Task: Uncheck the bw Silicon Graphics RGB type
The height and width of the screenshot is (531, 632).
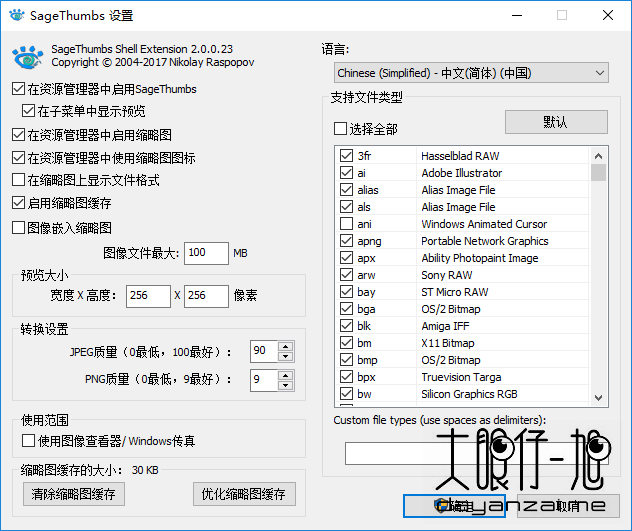Action: click(x=346, y=394)
